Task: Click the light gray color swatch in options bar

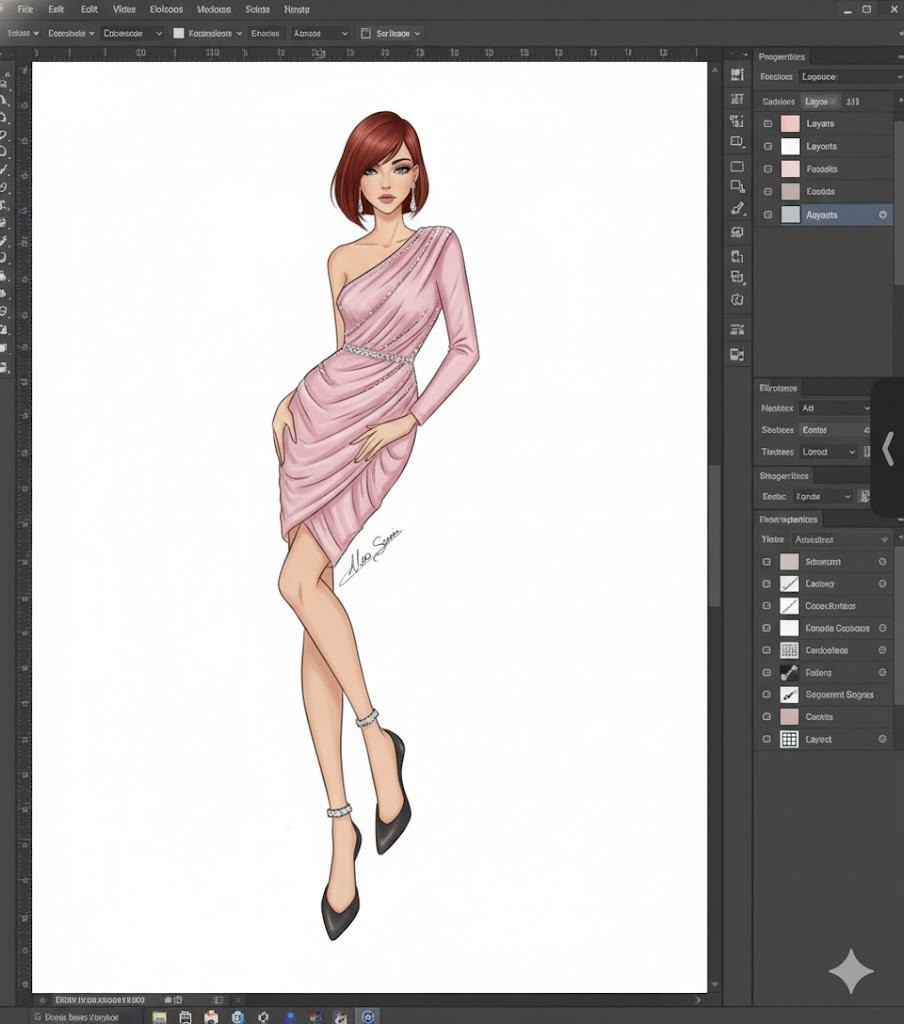Action: coord(179,33)
